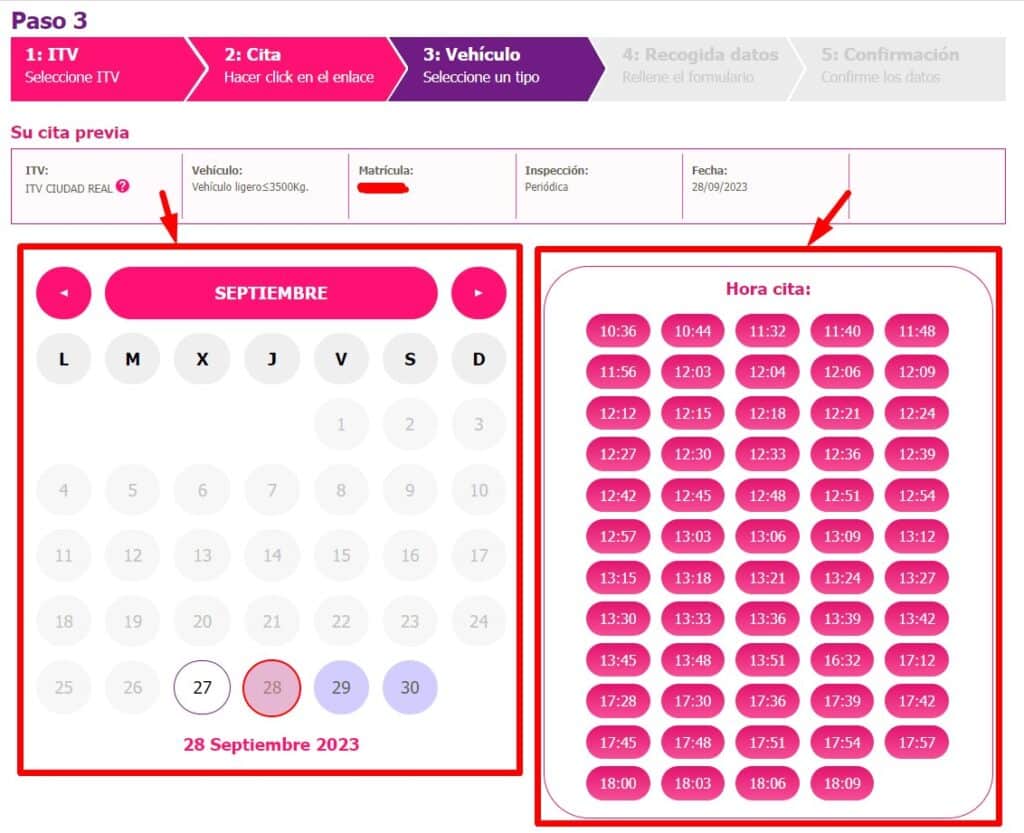This screenshot has height=833, width=1024.
Task: Select the 16:32 appointment slot
Action: pyautogui.click(x=842, y=660)
